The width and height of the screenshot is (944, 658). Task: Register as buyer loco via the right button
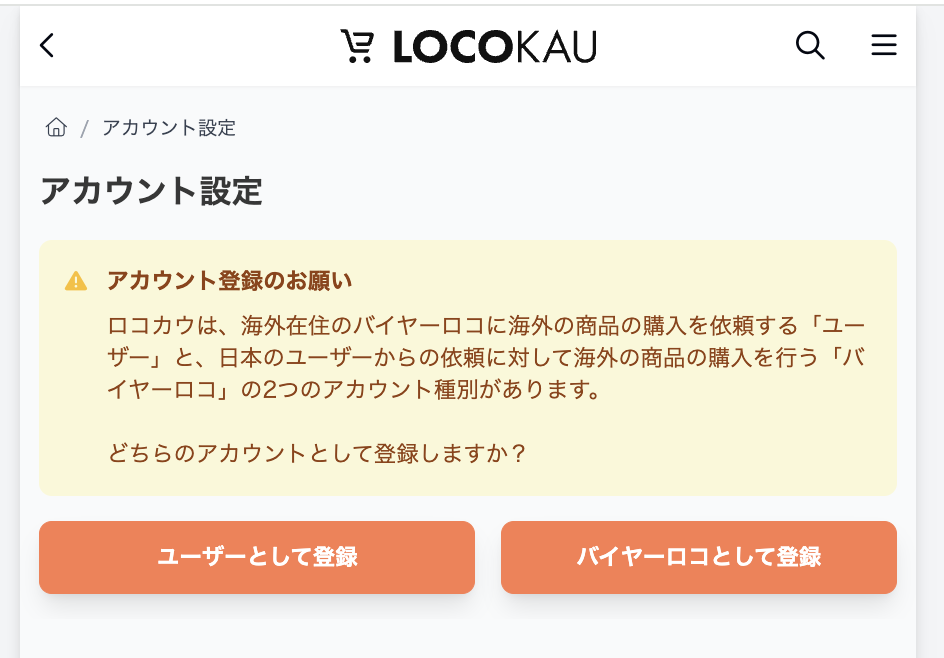tap(697, 557)
